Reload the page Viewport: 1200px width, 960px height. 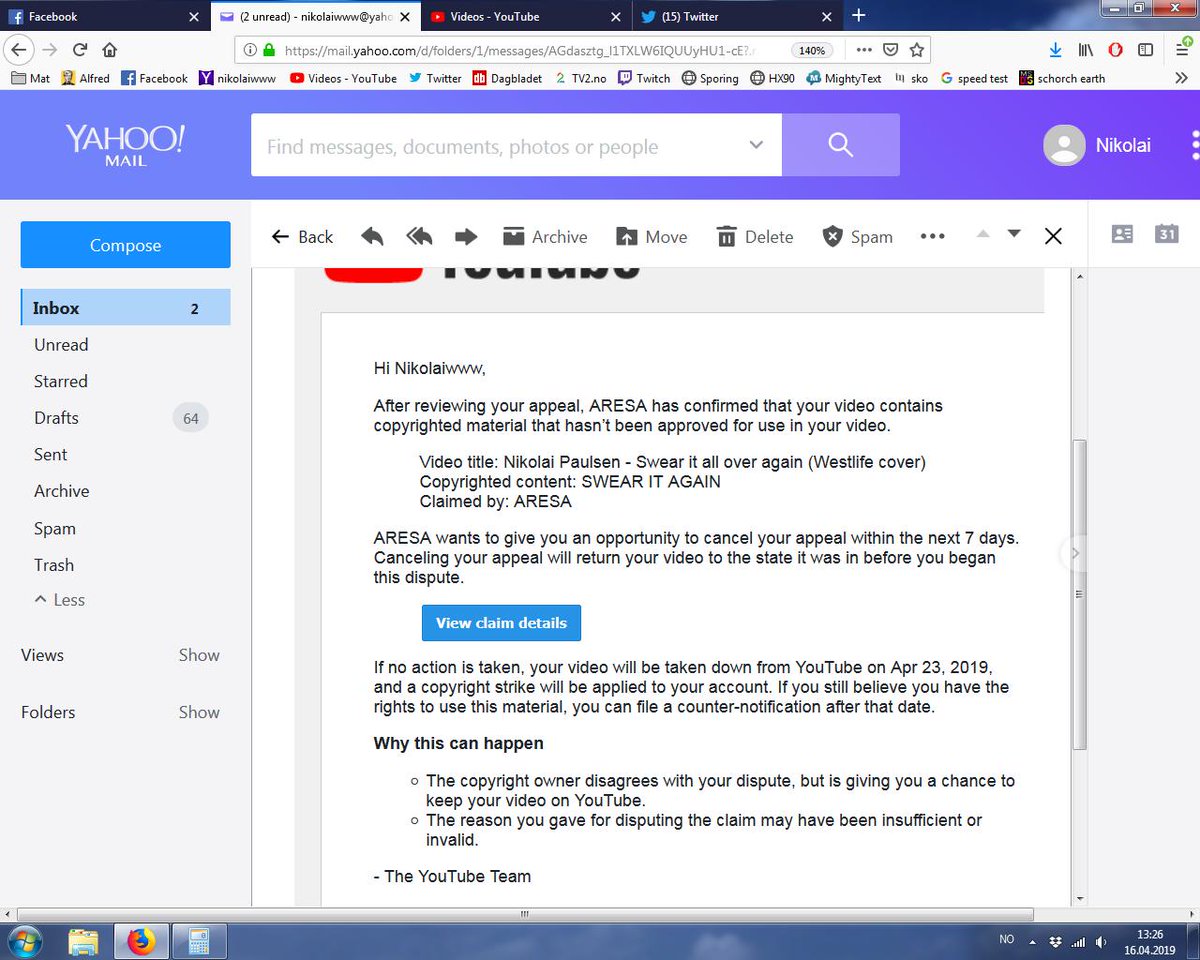click(x=80, y=50)
